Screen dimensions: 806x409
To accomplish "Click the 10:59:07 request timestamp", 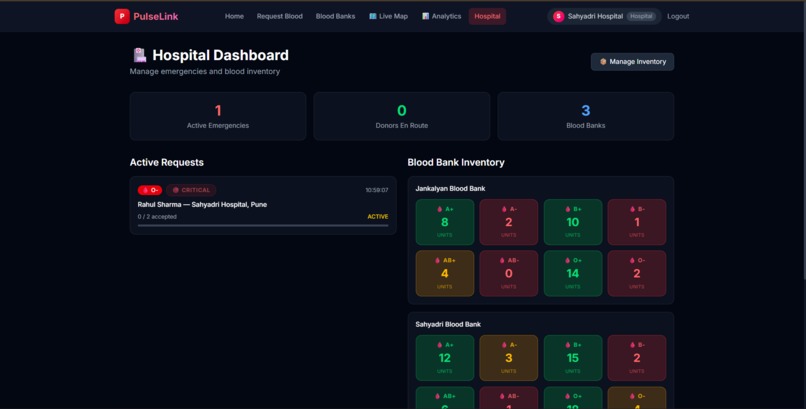I will (x=377, y=190).
